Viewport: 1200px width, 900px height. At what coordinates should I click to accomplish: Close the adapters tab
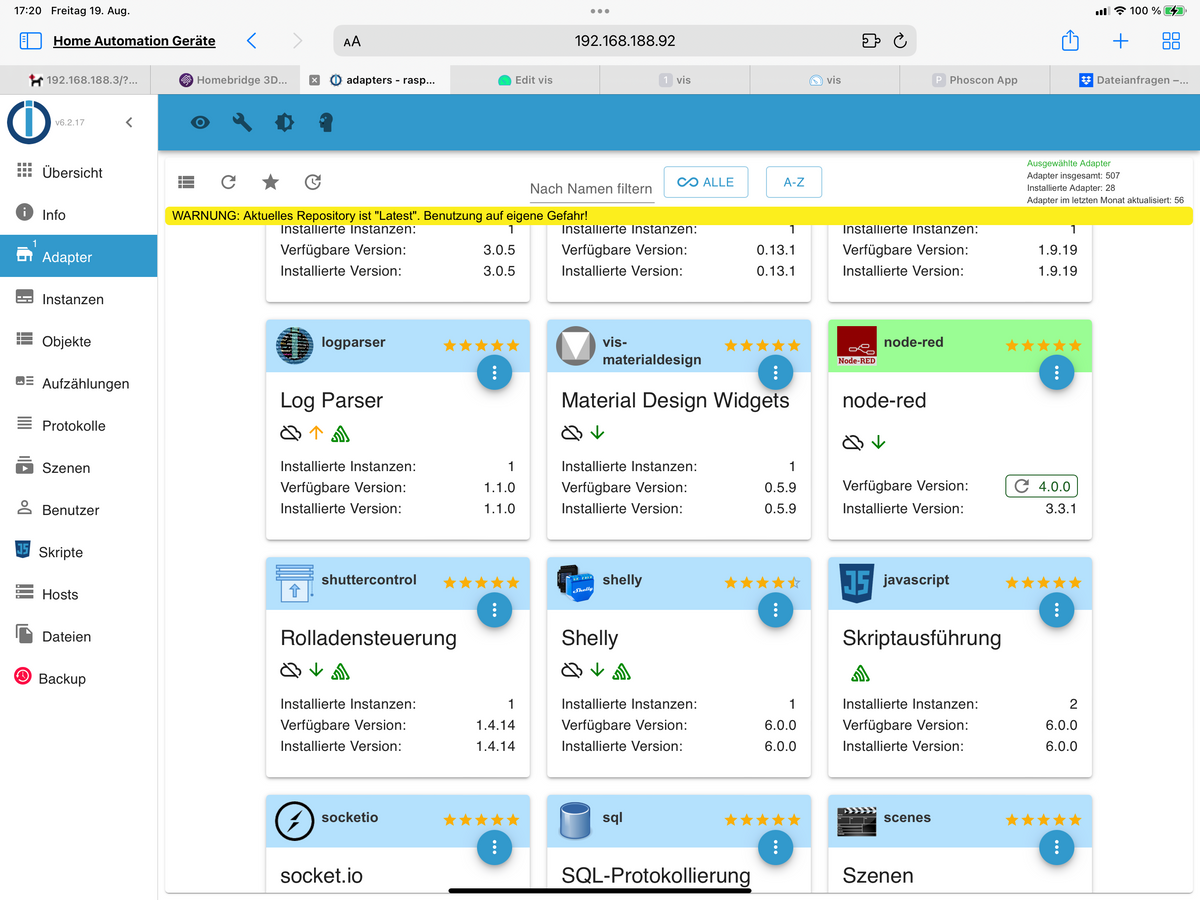click(x=314, y=80)
